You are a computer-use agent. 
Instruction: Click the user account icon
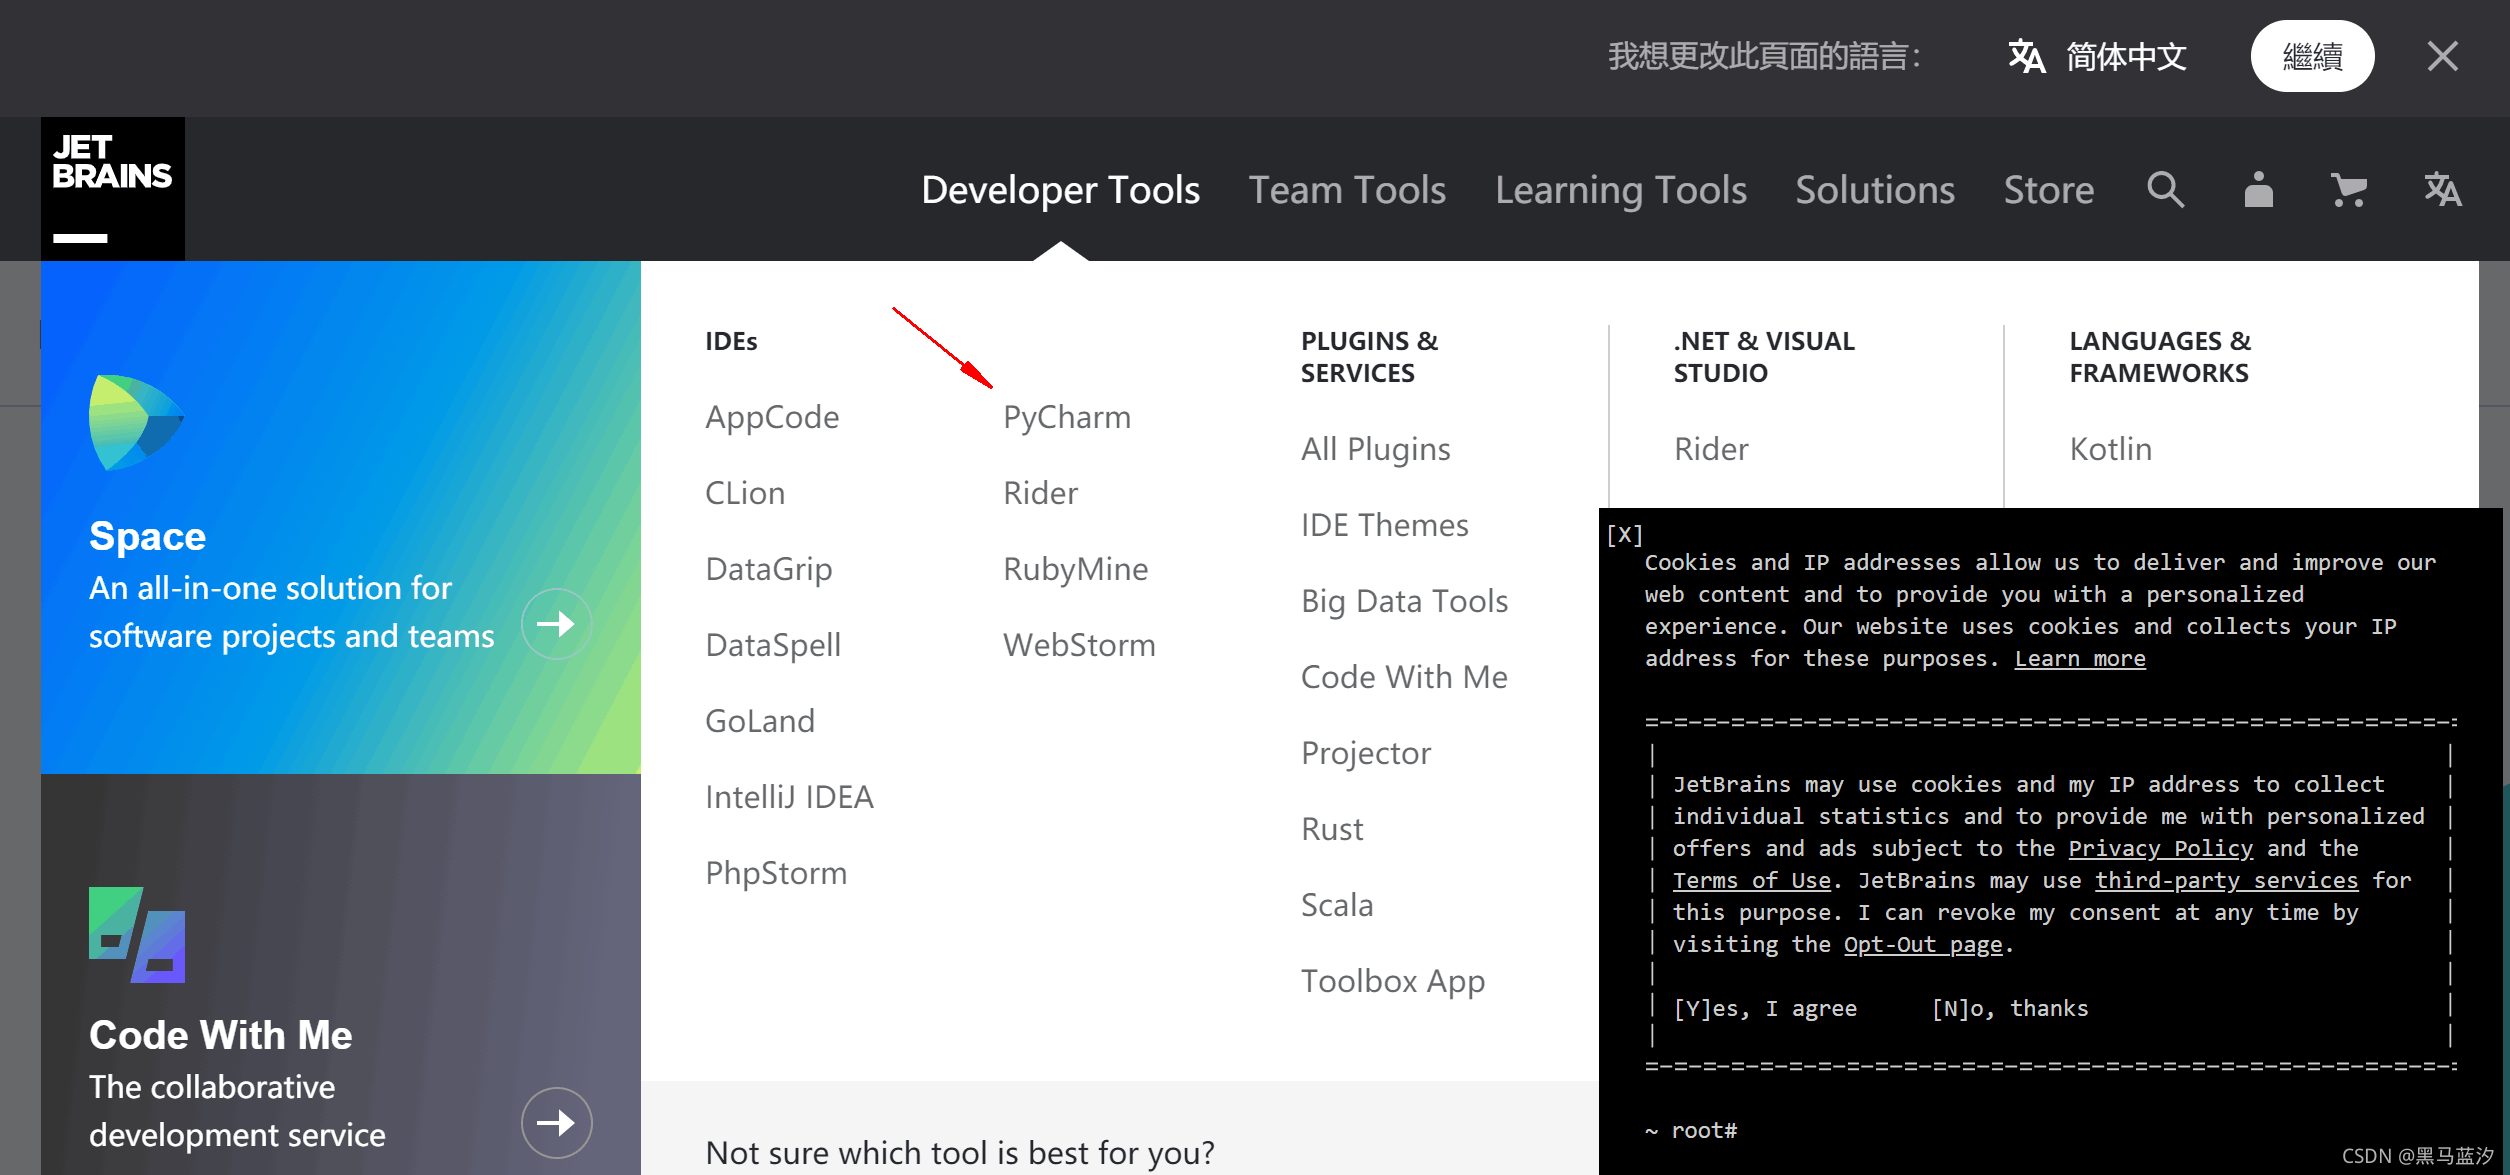(2258, 190)
